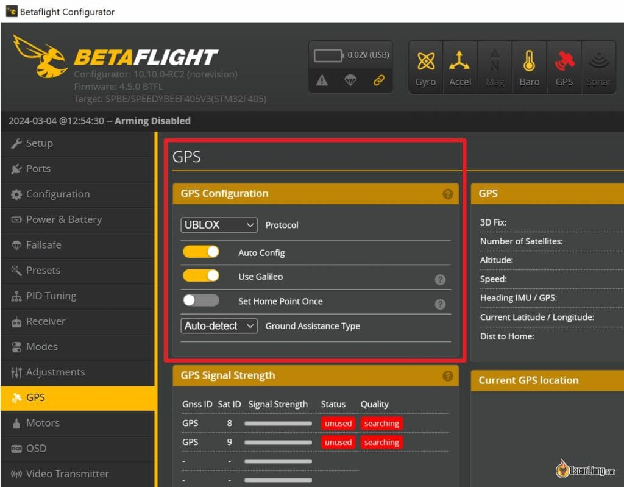Turn off the Use Galileo switch

(x=201, y=276)
